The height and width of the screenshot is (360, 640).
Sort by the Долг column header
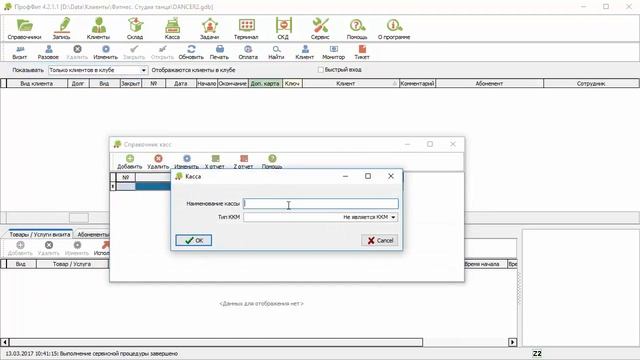[78, 83]
